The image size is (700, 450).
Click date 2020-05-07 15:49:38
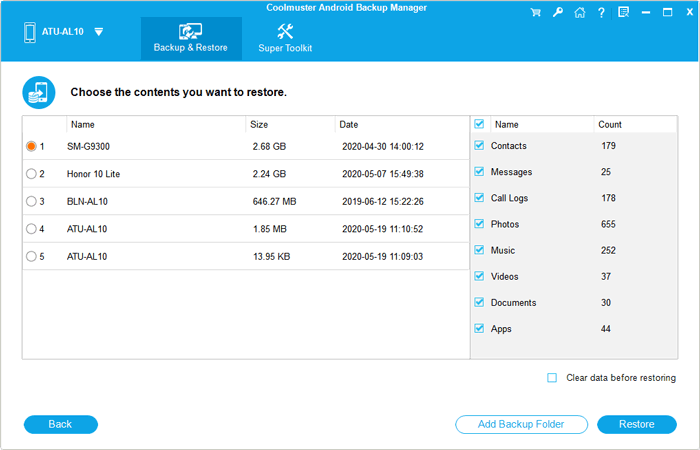pyautogui.click(x=383, y=174)
